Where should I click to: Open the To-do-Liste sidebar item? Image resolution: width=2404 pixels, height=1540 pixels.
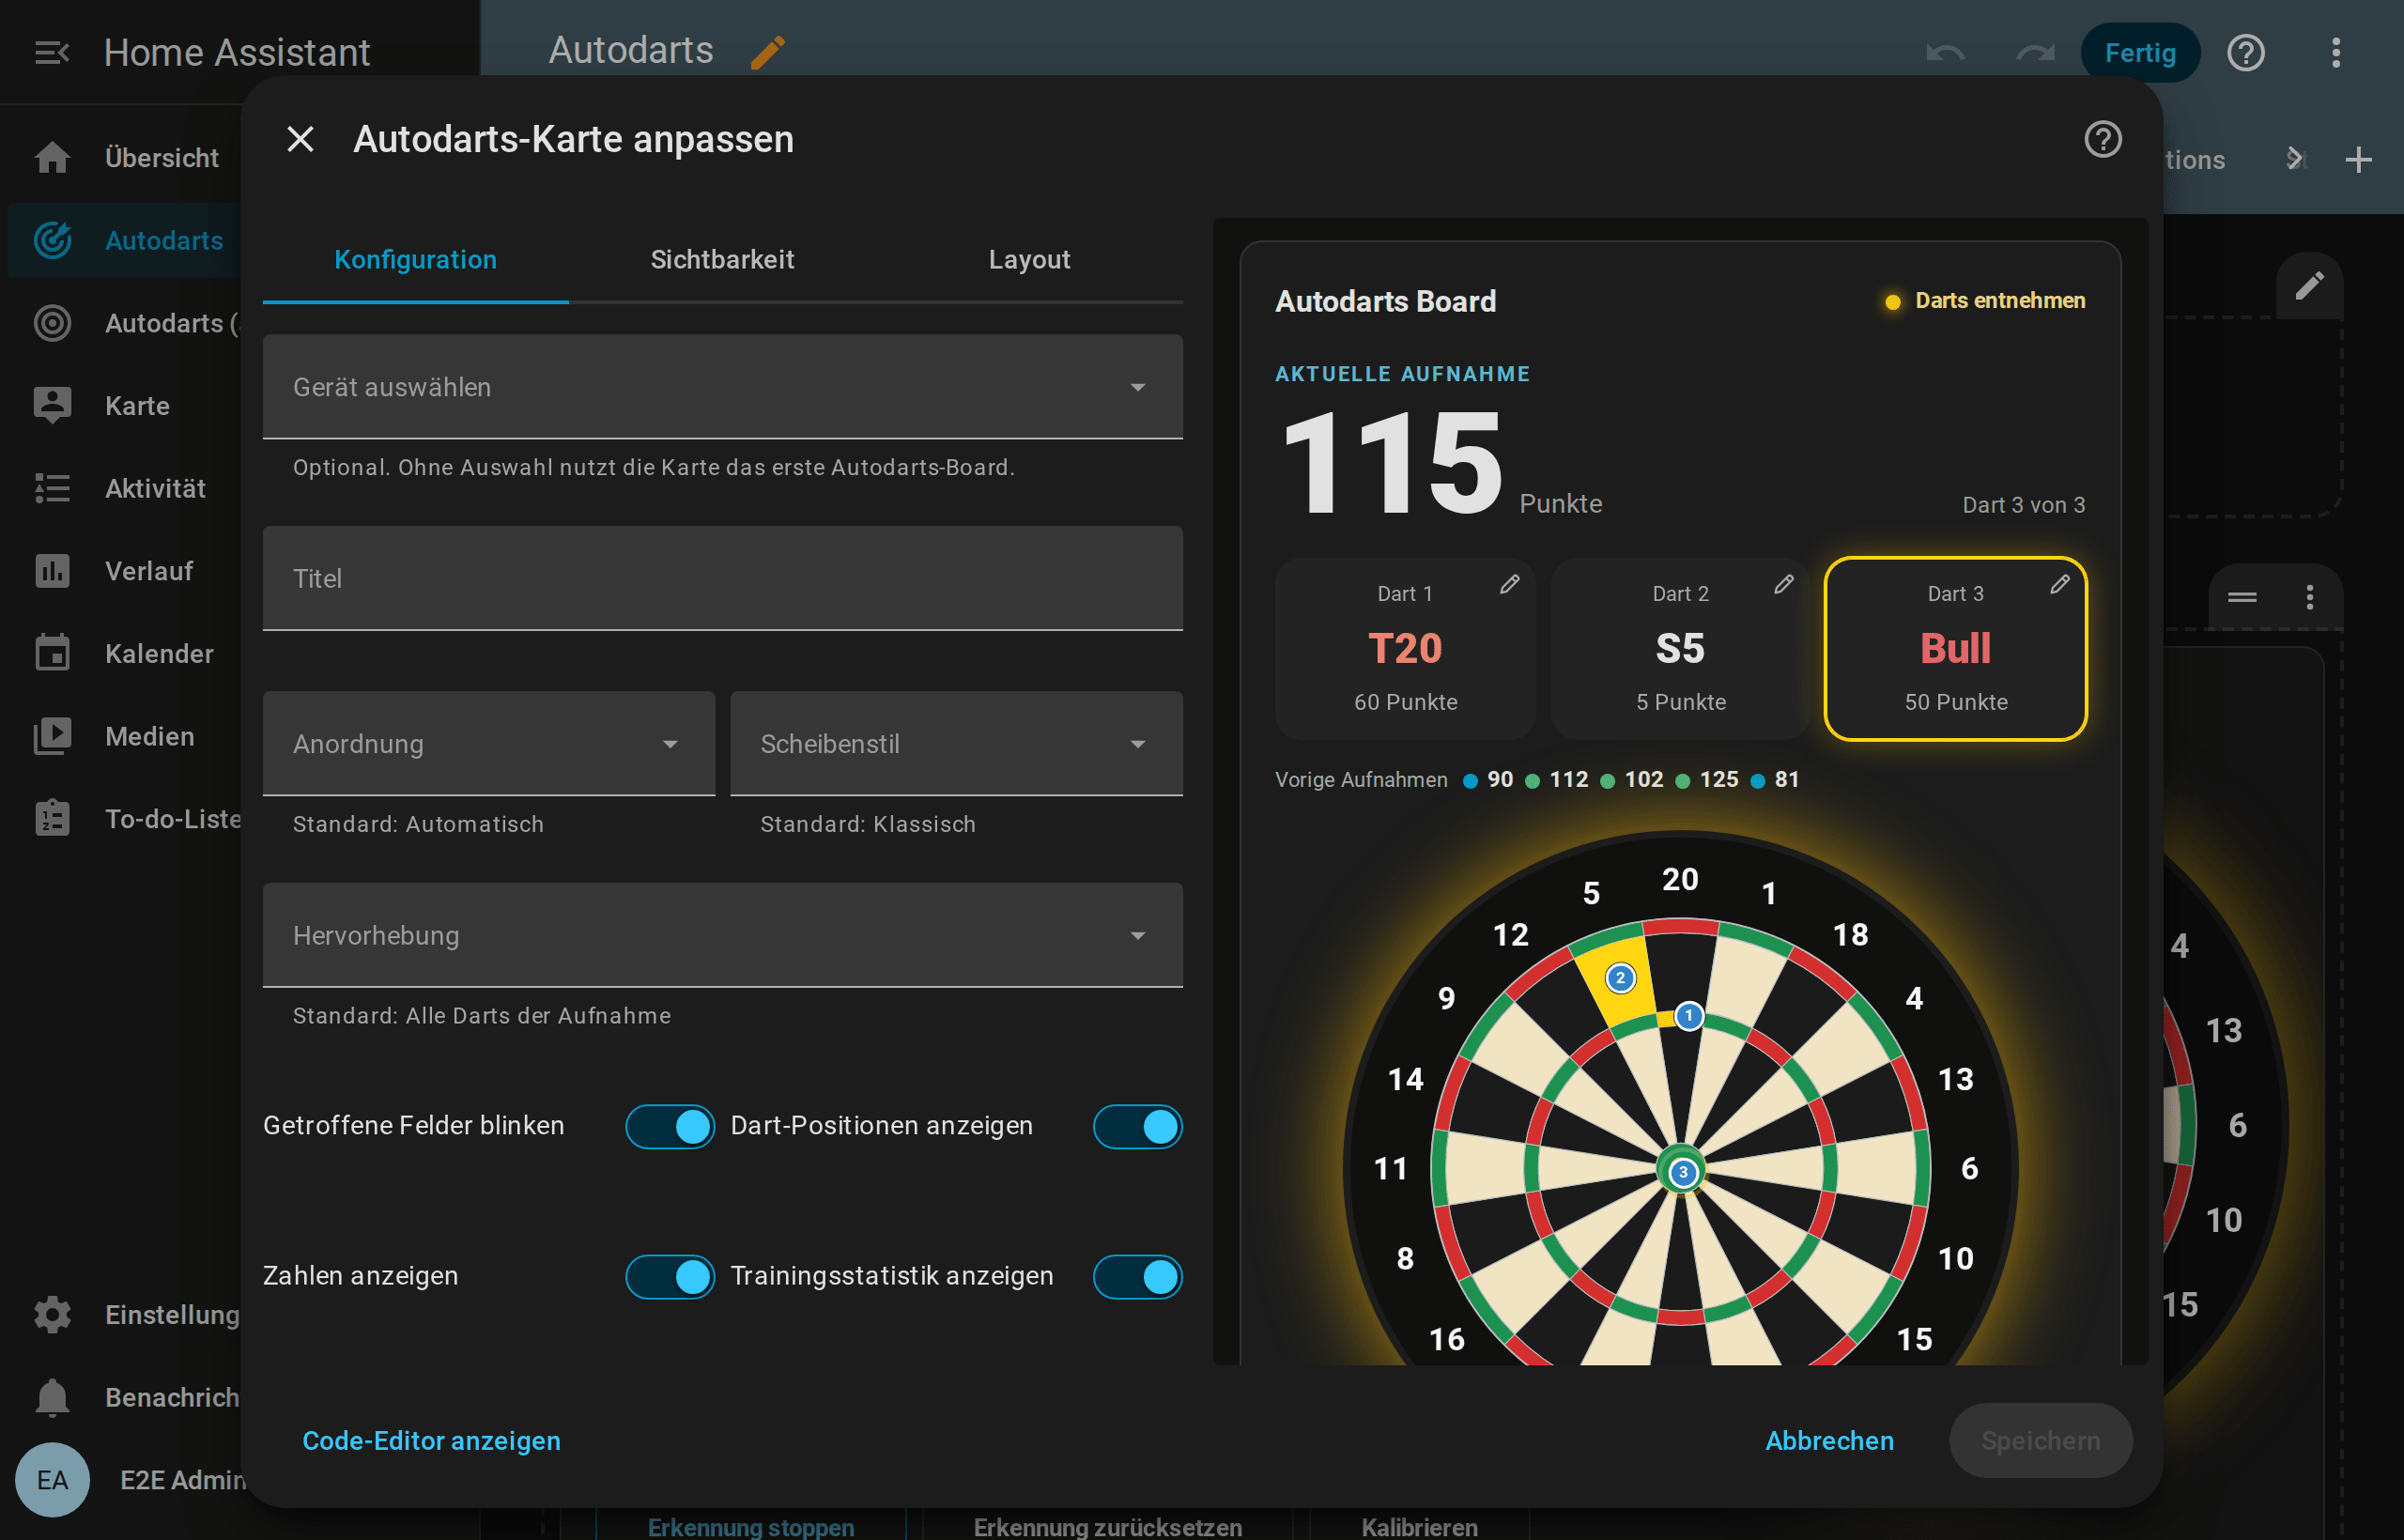125,820
